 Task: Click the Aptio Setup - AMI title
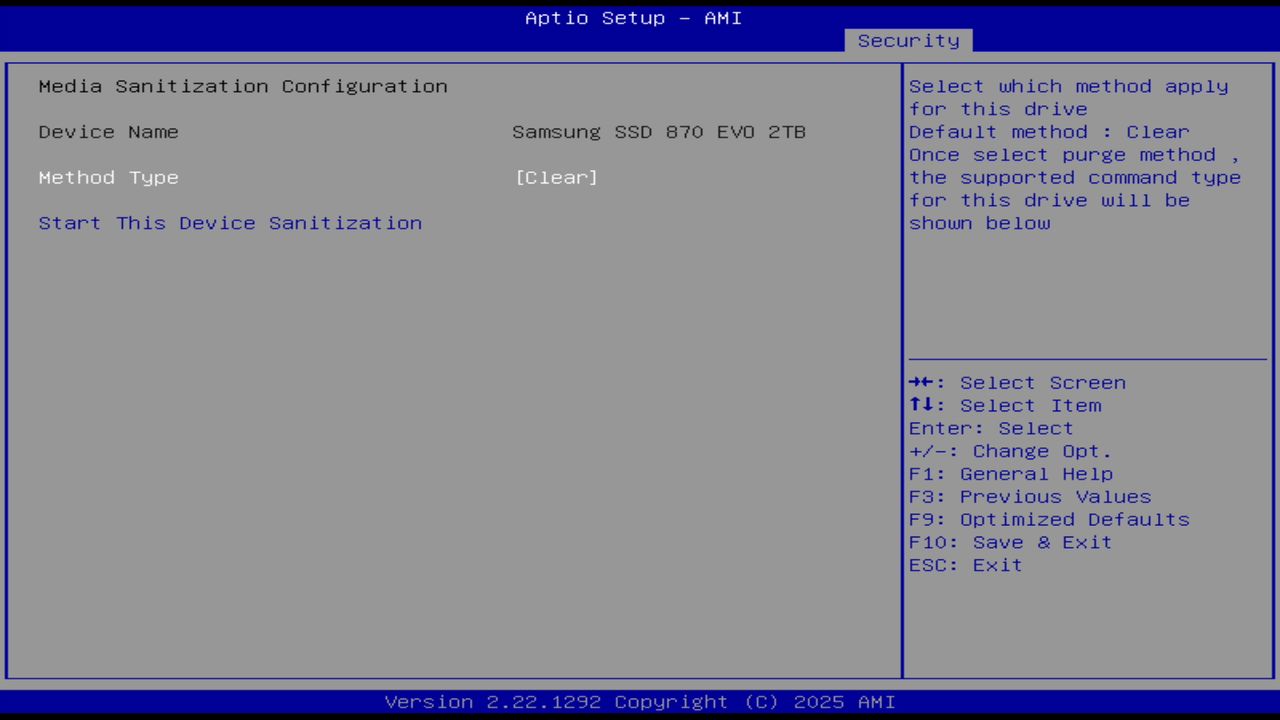pyautogui.click(x=634, y=18)
